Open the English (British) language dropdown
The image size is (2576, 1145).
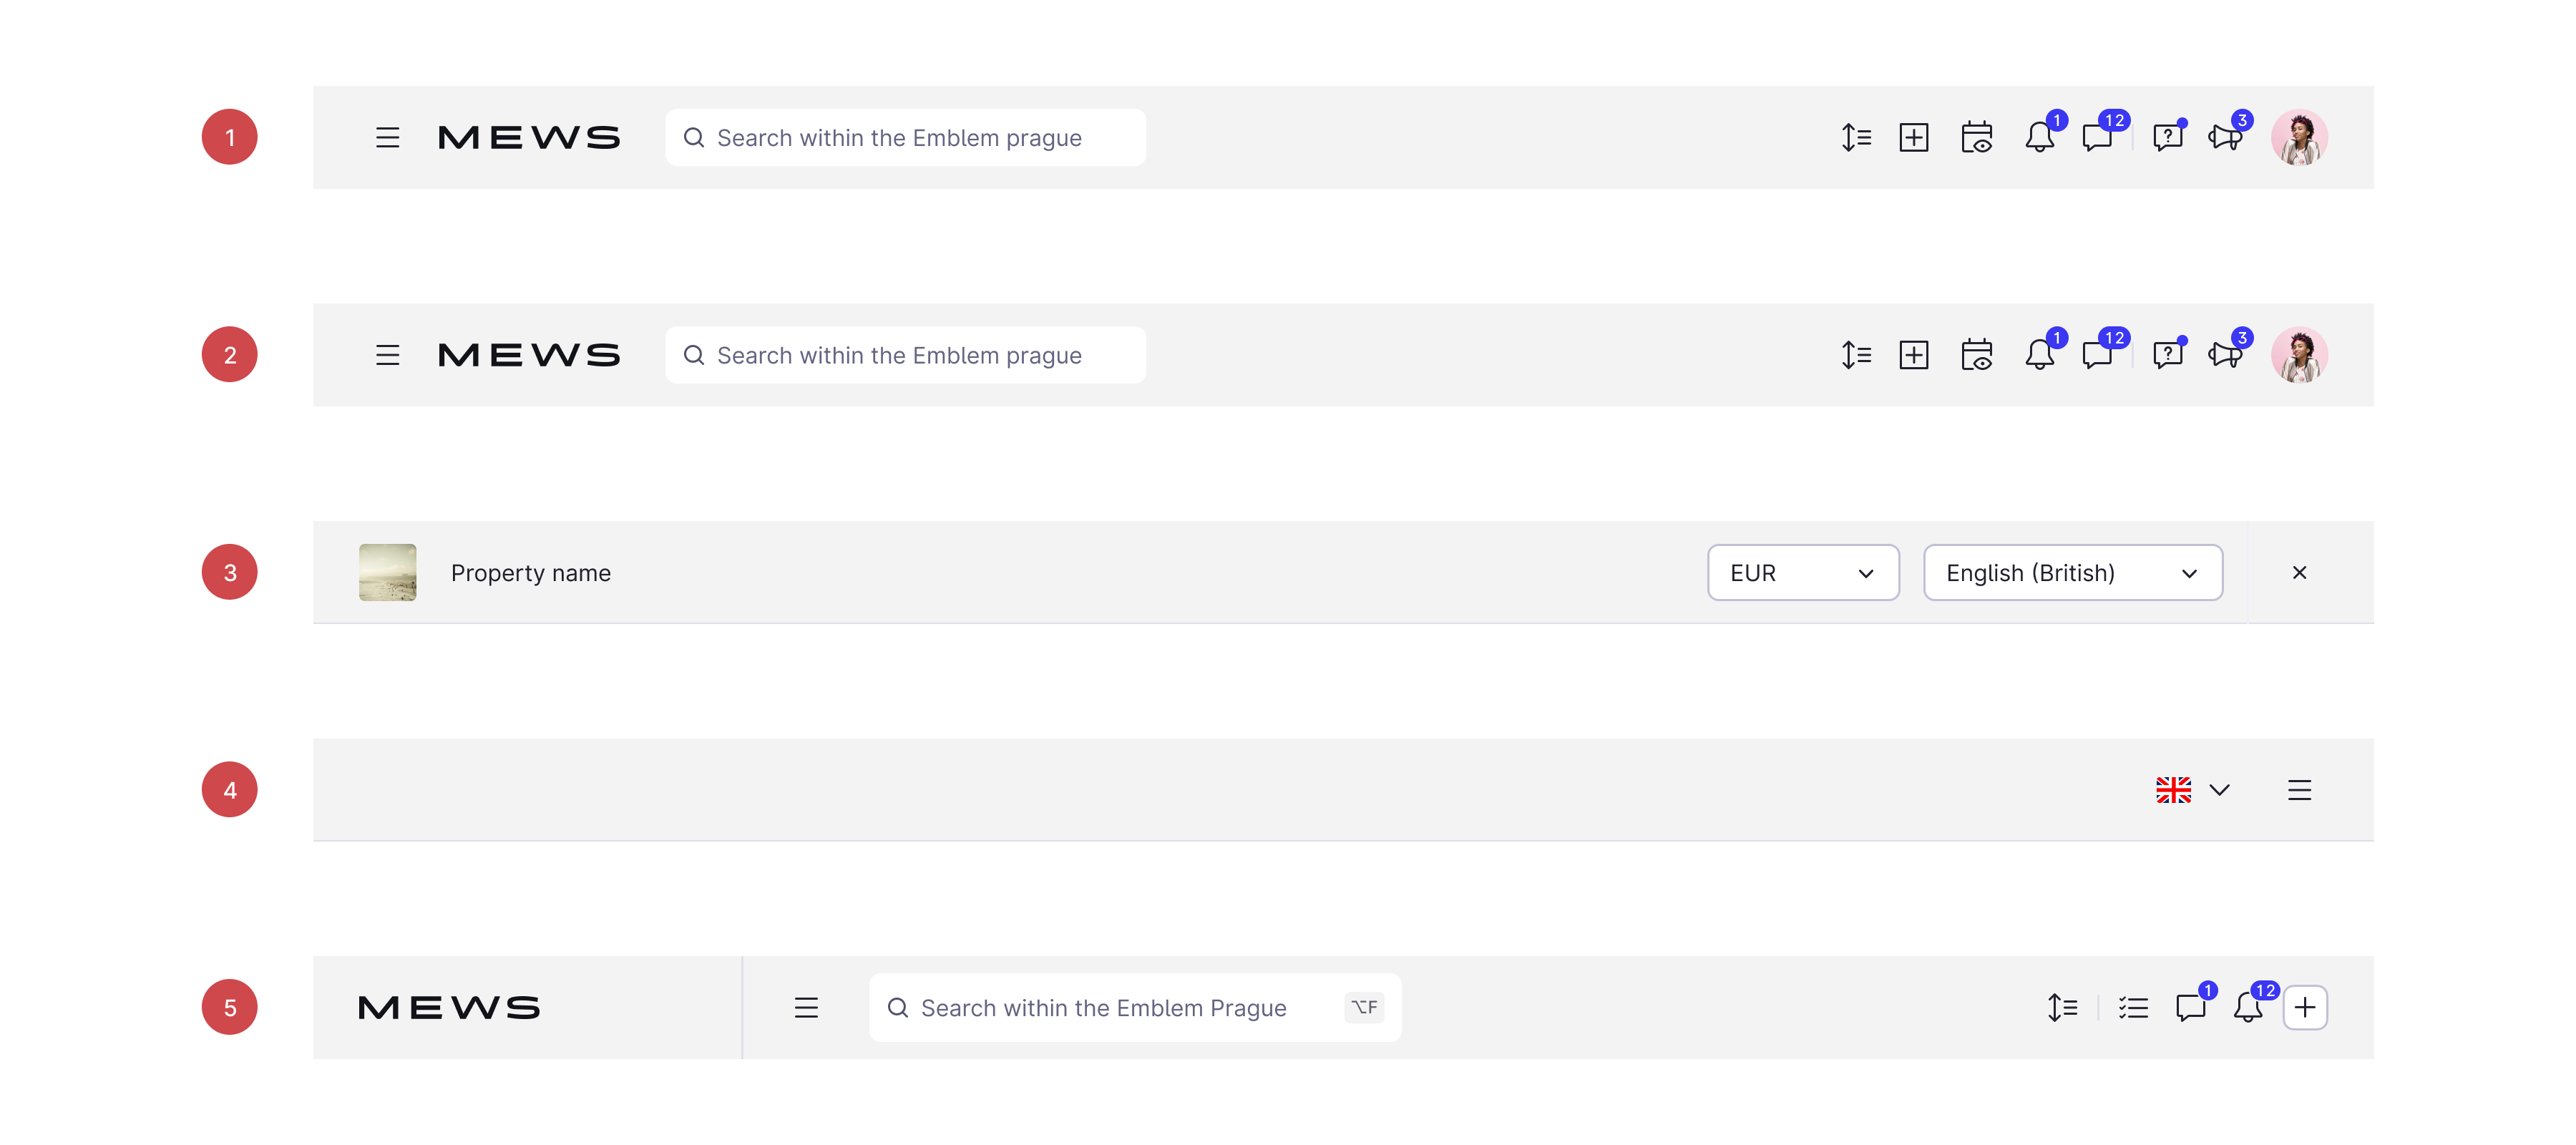[2072, 572]
